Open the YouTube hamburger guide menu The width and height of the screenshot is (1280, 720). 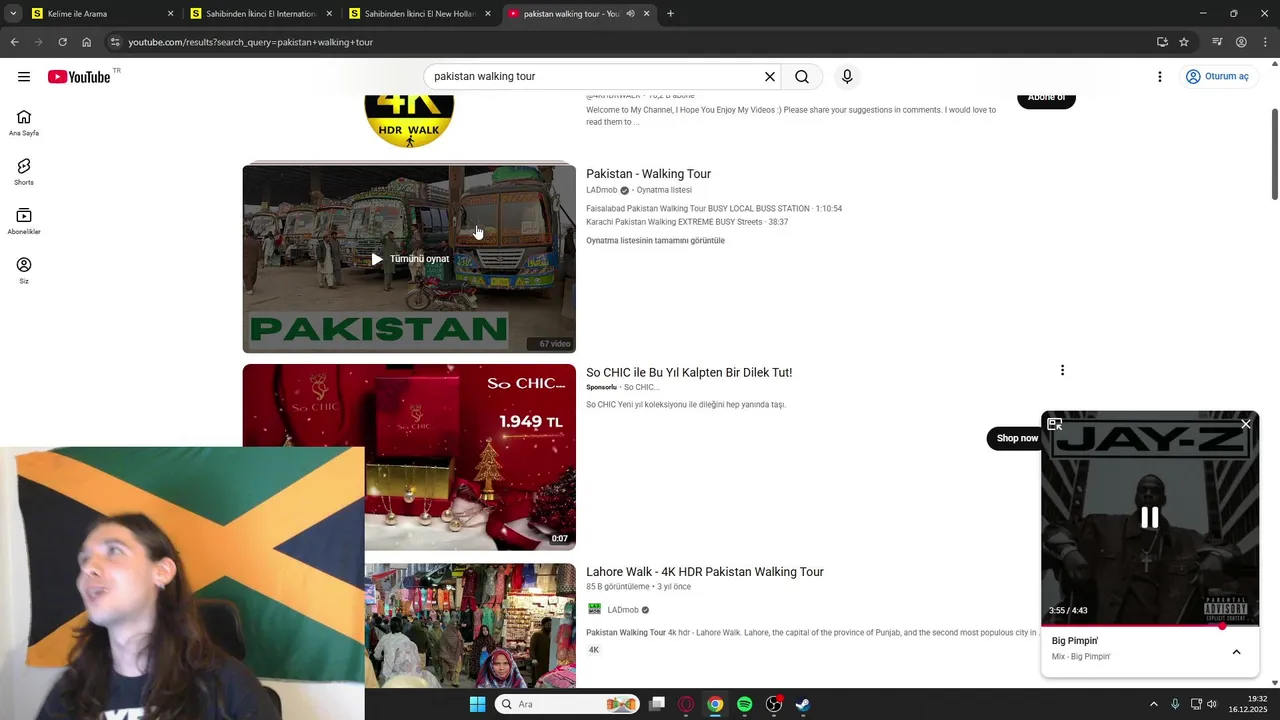point(24,77)
